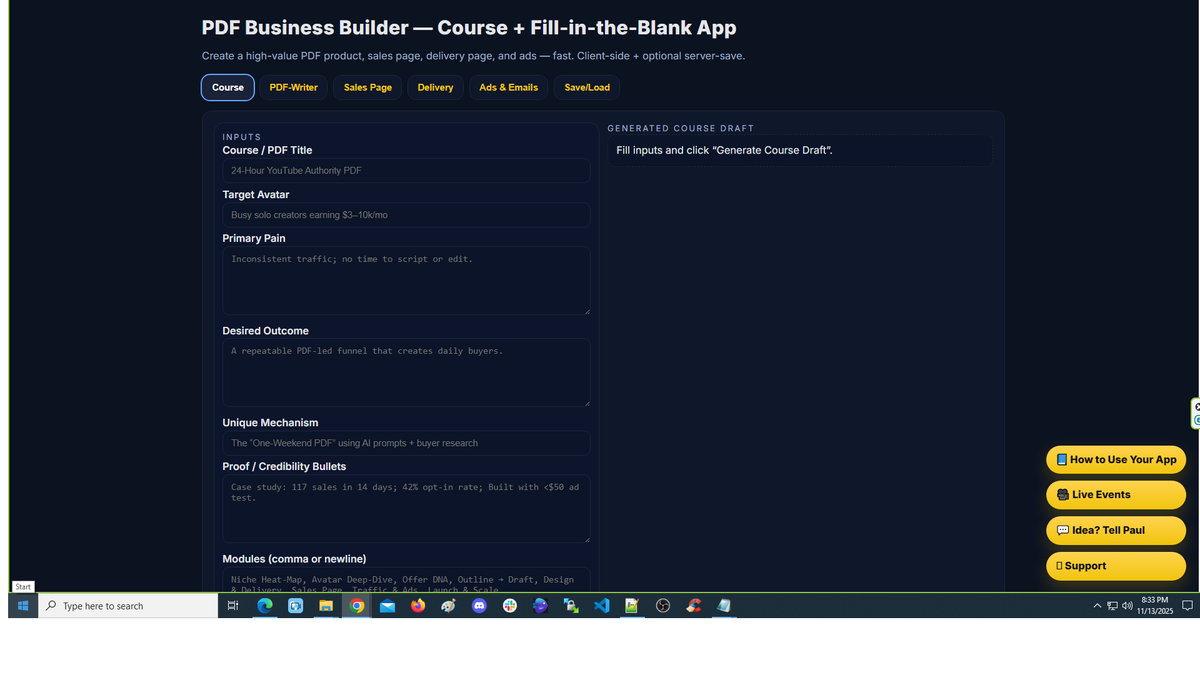This screenshot has height=675, width=1200.
Task: Switch to the PDF-Writer tab
Action: (293, 87)
